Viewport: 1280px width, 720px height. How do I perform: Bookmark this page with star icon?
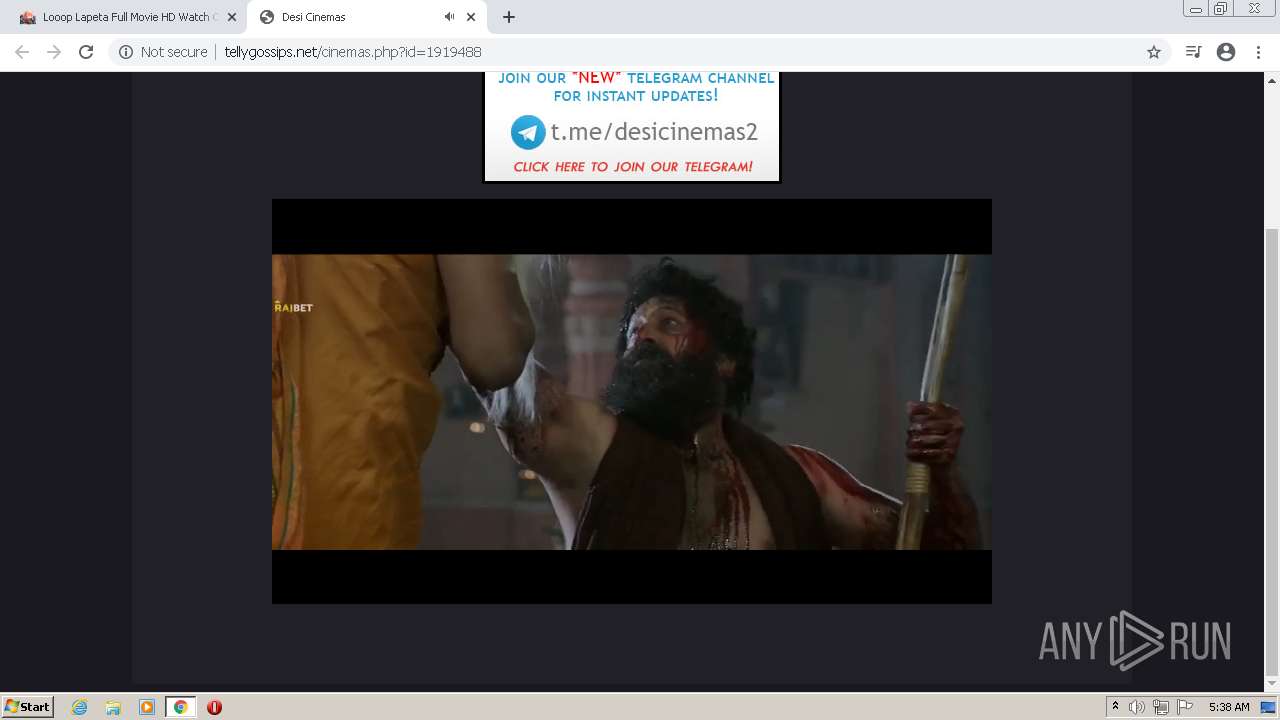click(1154, 52)
